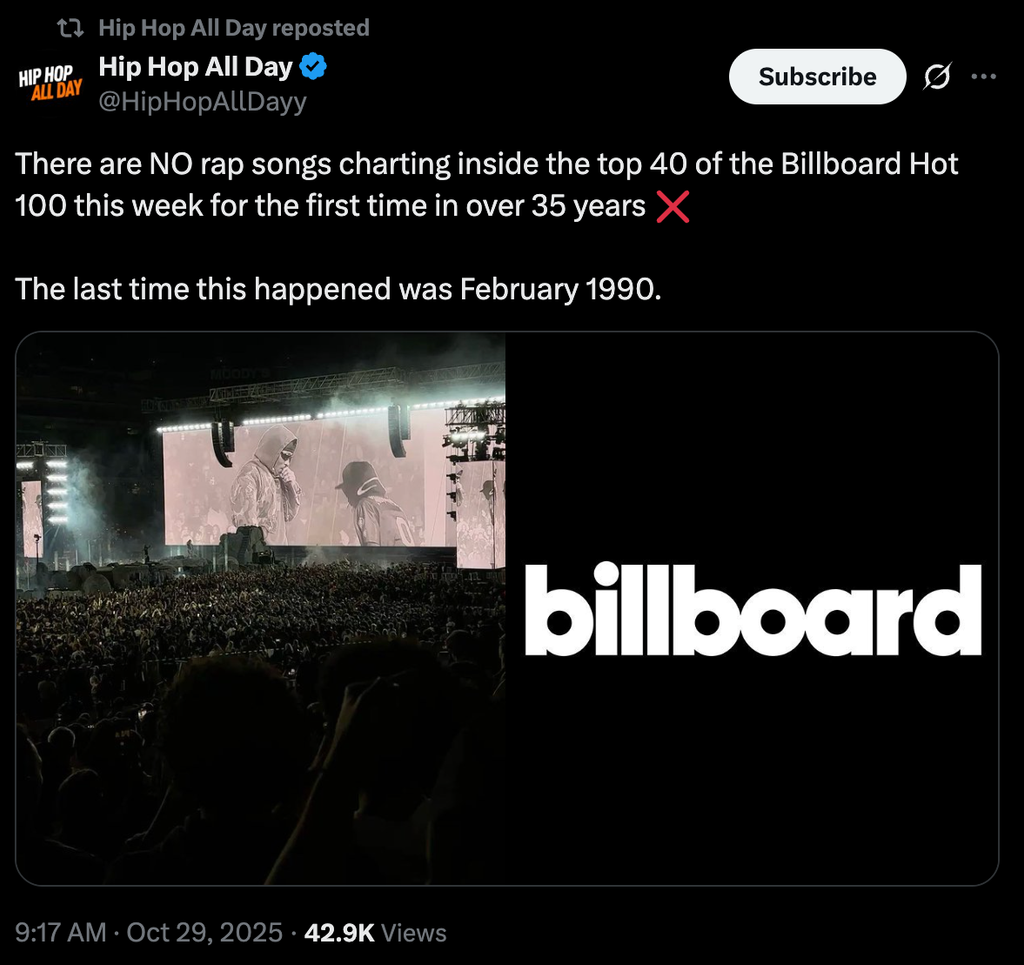Viewport: 1024px width, 965px height.
Task: Open the bold Hip Hop All Day display name
Action: click(195, 68)
